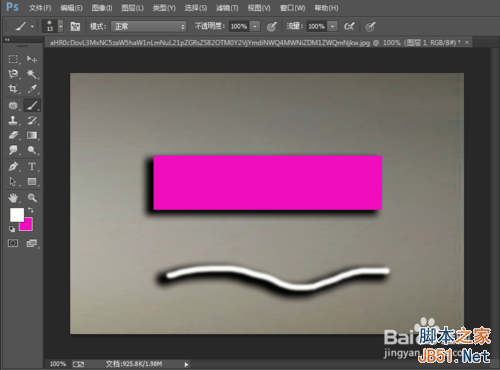Open the 滤镜(T) menu
Image resolution: width=500 pixels, height=370 pixels.
point(227,8)
